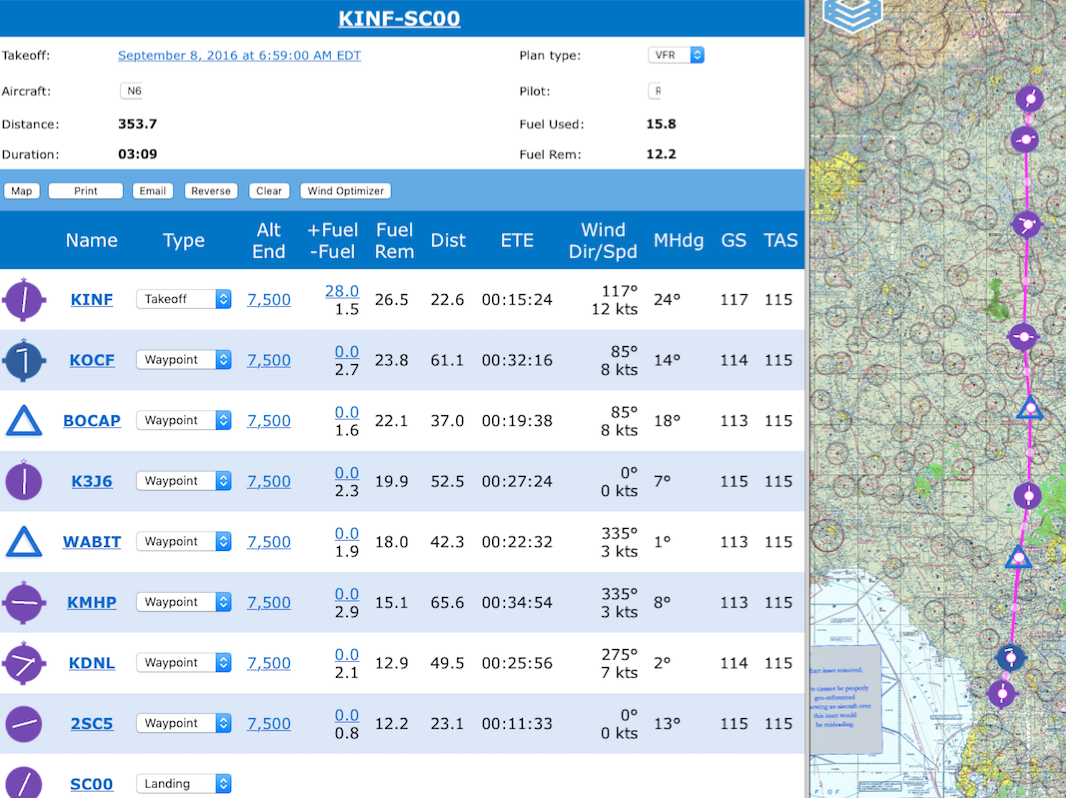Edit the BOCAP 0.0 added fuel link
This screenshot has height=798, width=1066.
[x=347, y=412]
